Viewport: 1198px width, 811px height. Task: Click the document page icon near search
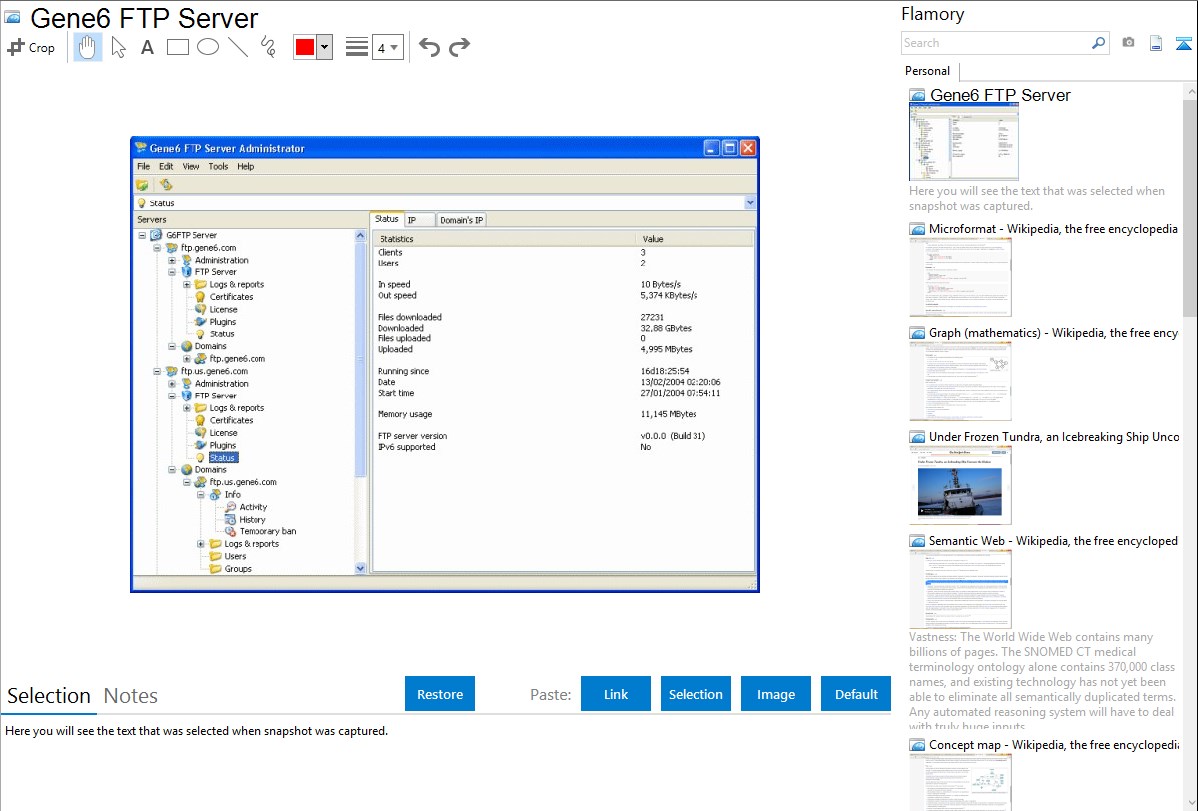coord(1156,43)
